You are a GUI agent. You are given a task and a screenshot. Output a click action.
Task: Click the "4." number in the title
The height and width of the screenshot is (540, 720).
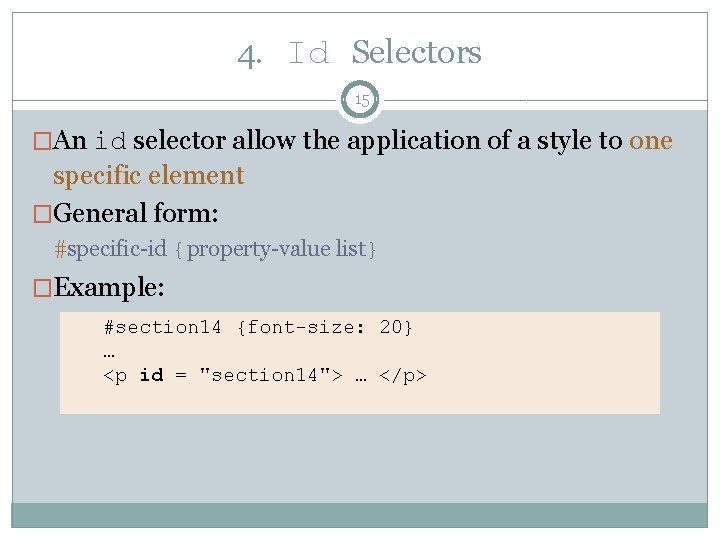(x=250, y=53)
